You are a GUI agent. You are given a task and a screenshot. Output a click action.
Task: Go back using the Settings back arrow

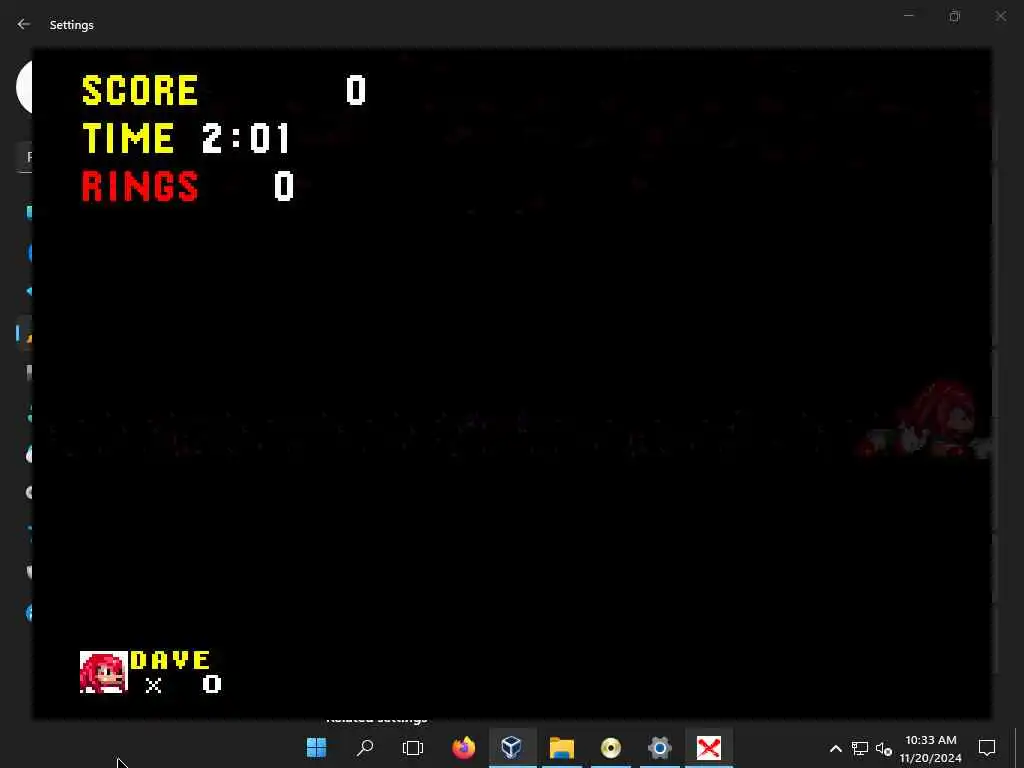pos(24,24)
